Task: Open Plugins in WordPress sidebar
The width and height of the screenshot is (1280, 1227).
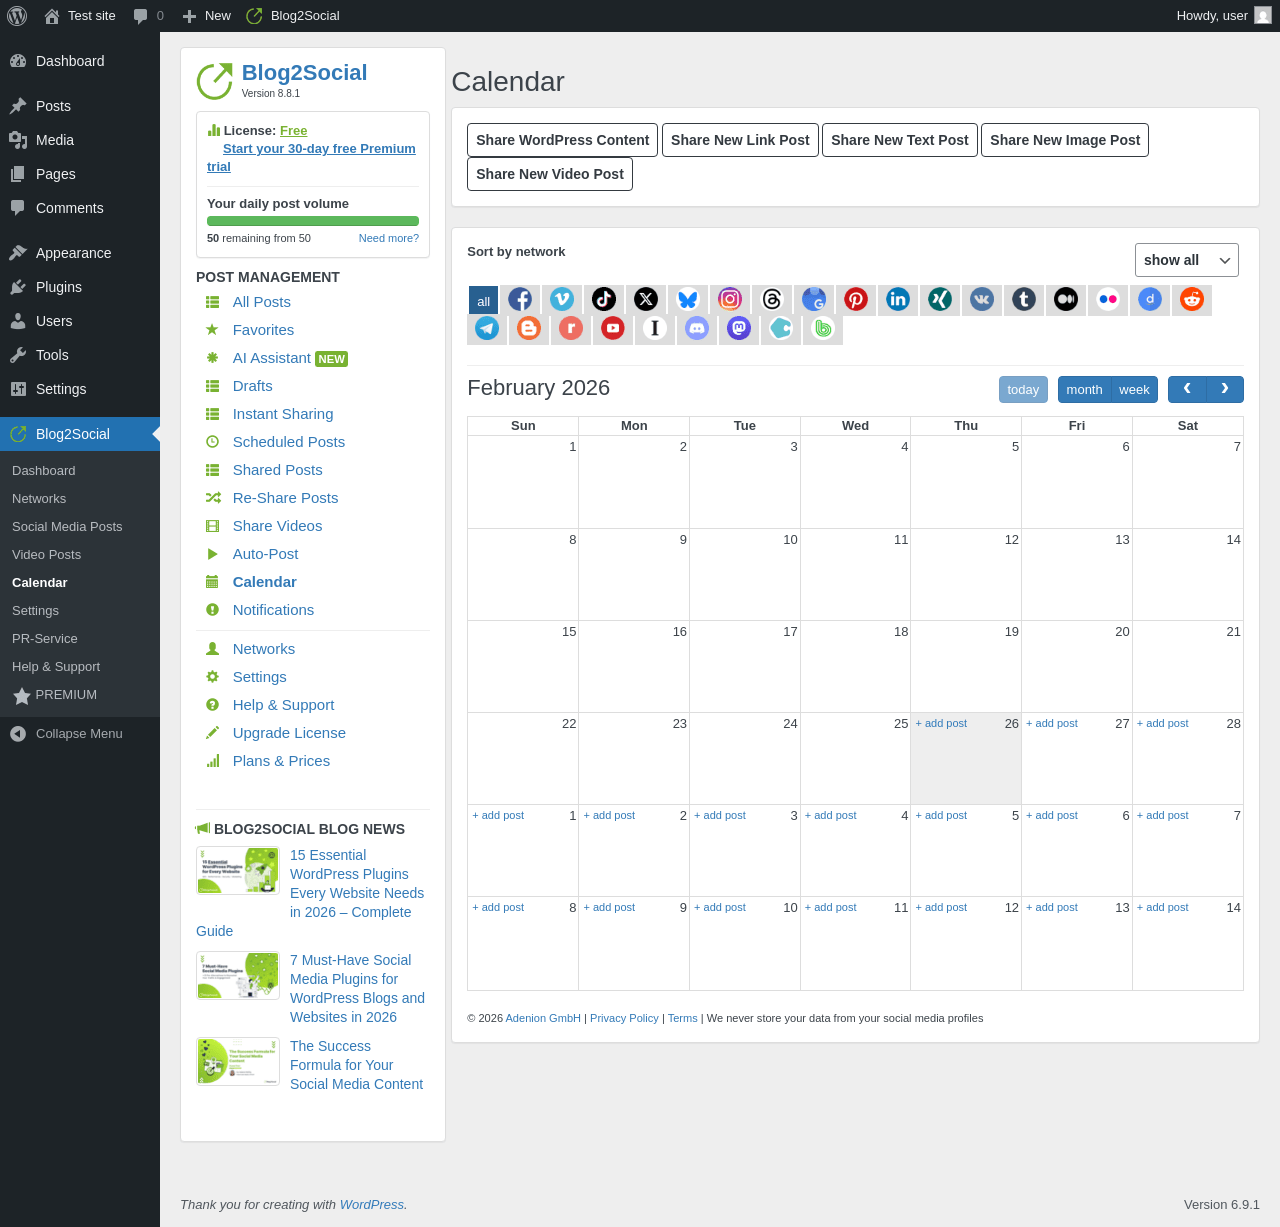Action: tap(59, 287)
